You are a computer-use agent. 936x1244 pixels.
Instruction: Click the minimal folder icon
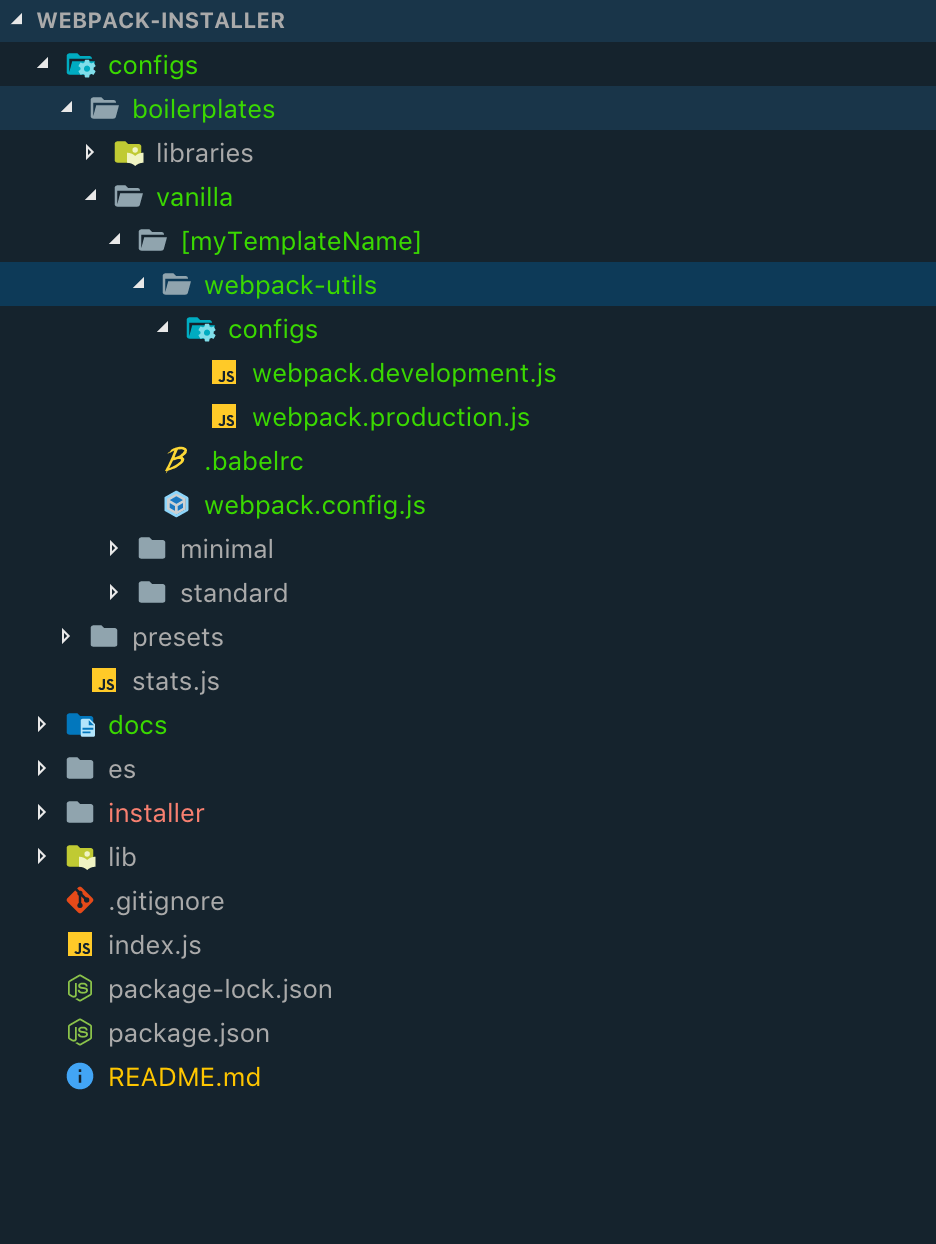click(x=152, y=548)
